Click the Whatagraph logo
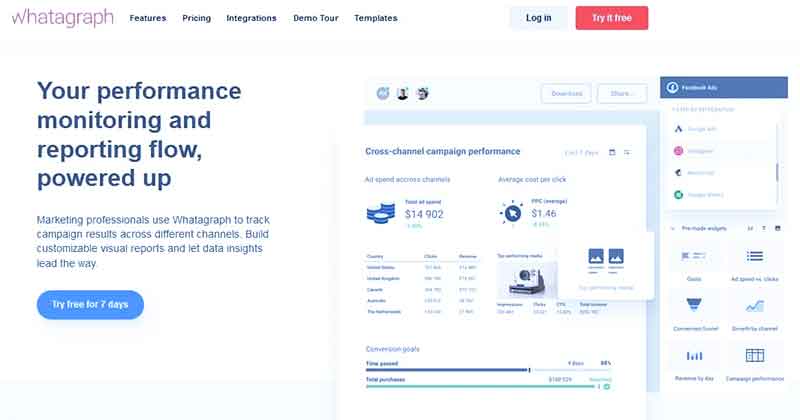Image resolution: width=800 pixels, height=420 pixels. pos(62,17)
